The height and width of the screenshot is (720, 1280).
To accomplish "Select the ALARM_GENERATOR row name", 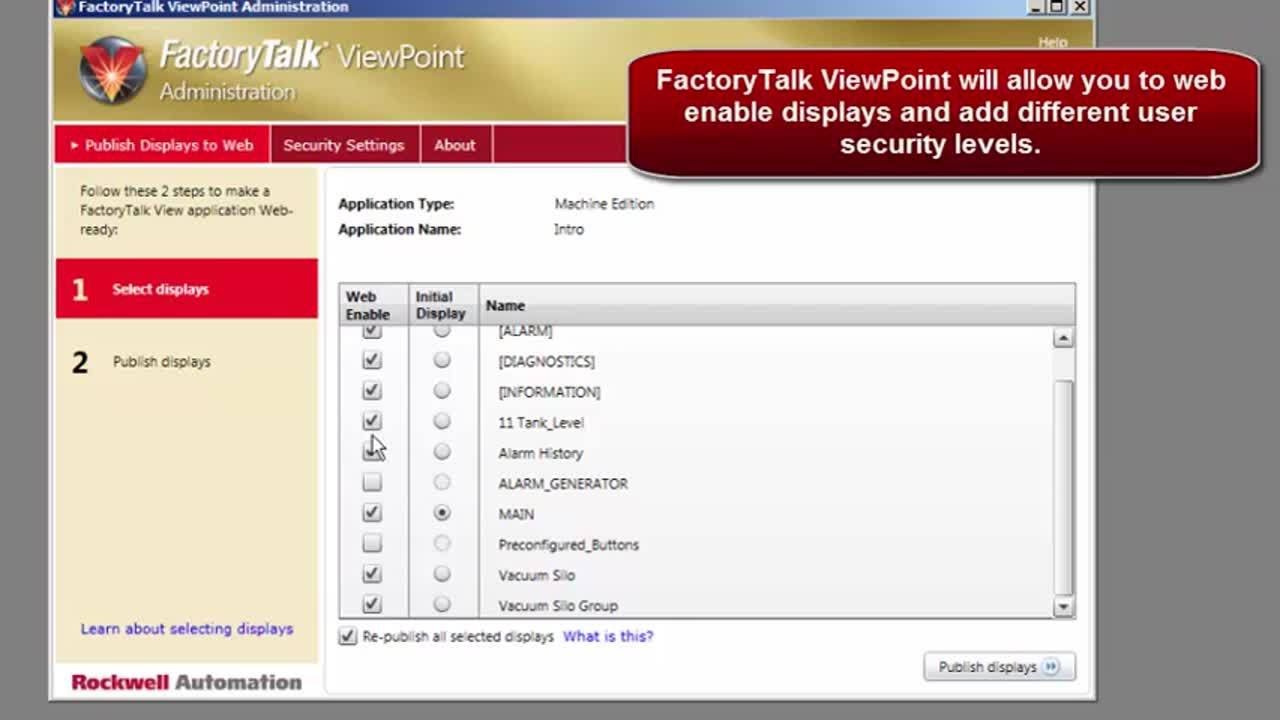I will pos(563,483).
